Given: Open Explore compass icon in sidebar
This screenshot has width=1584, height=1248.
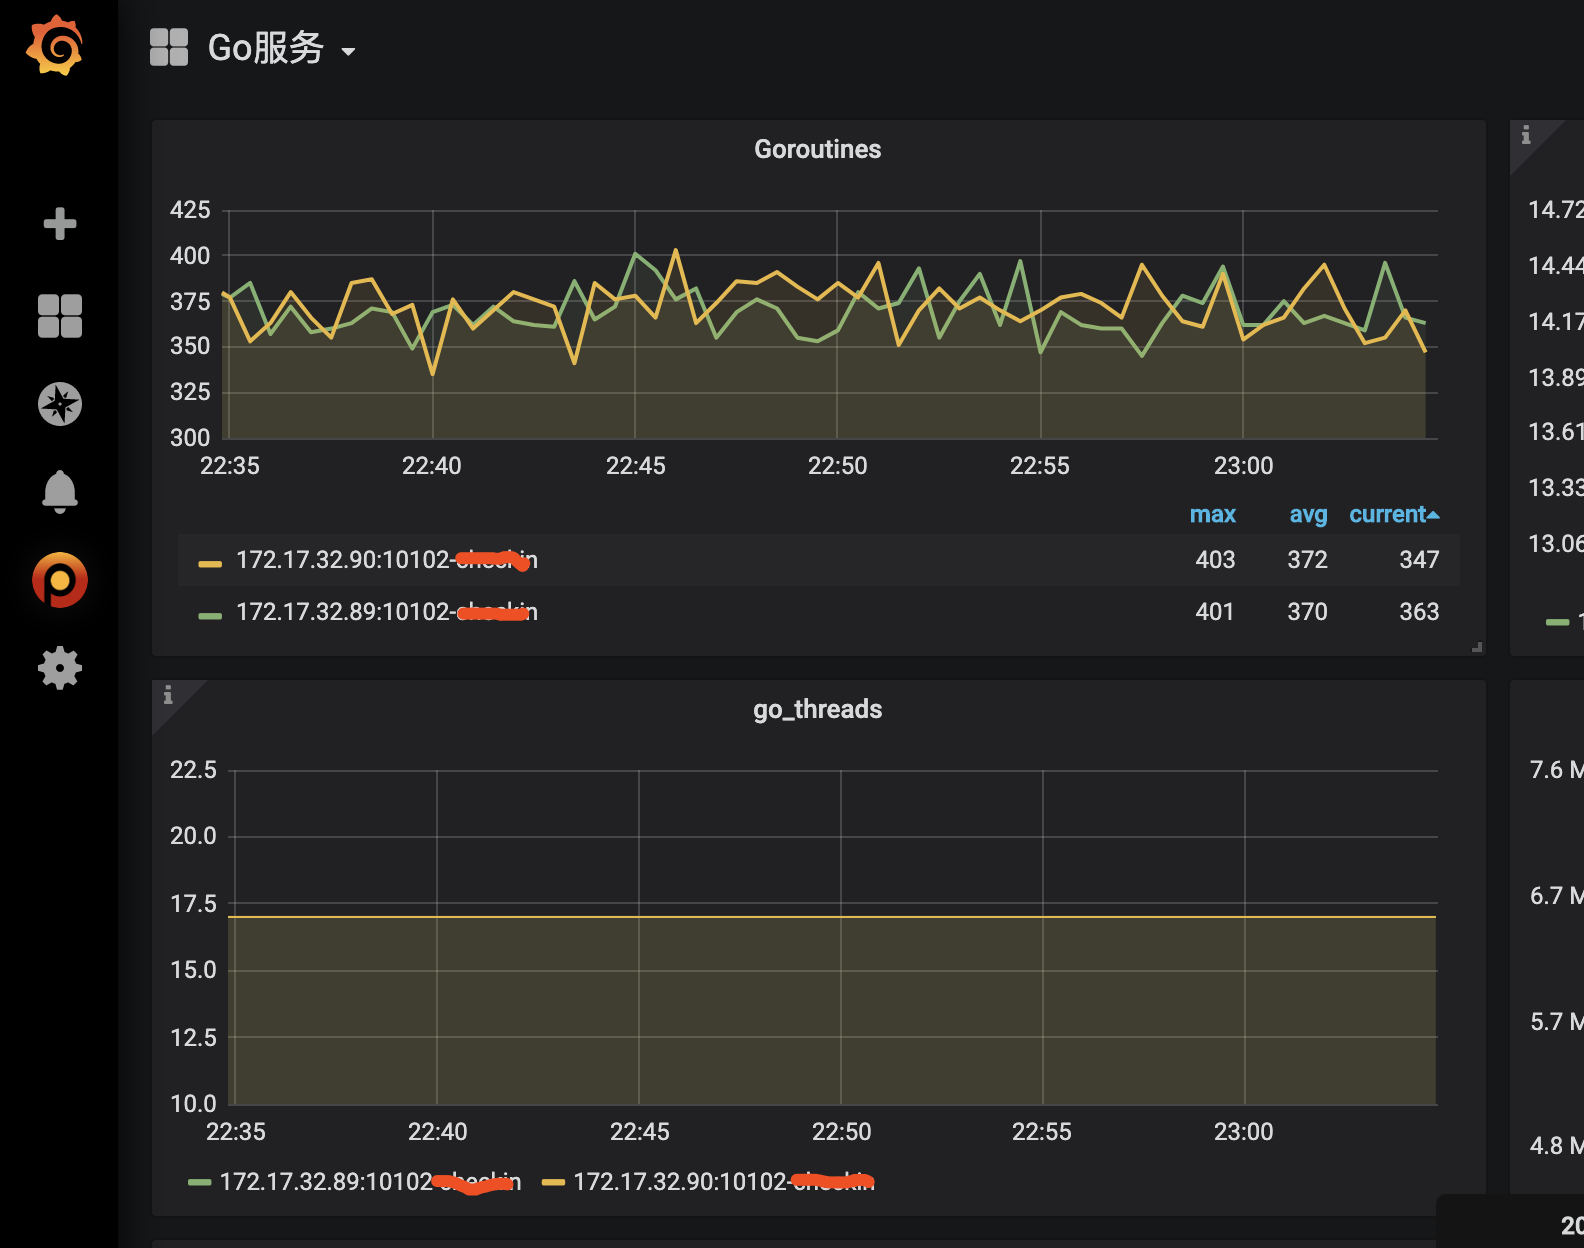Looking at the screenshot, I should click(x=60, y=404).
